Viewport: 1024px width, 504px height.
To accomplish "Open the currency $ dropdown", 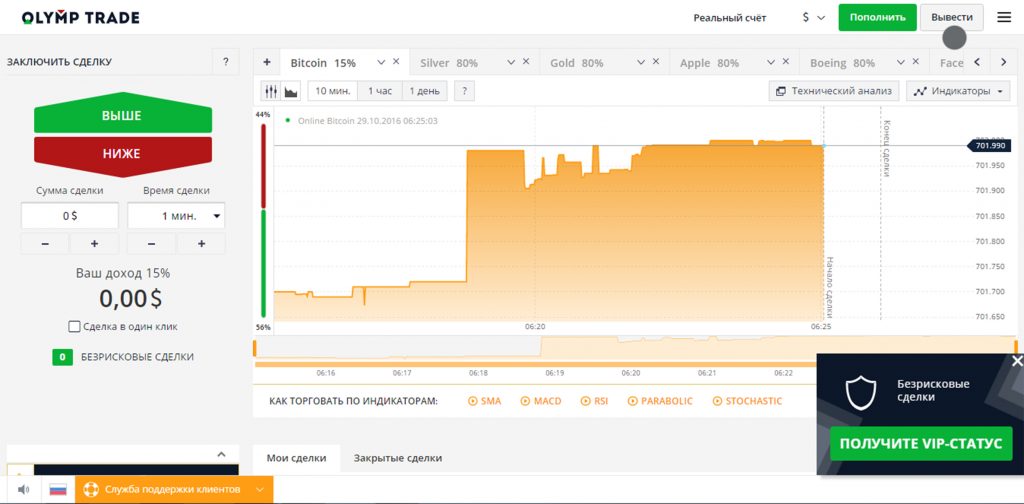I will point(814,18).
